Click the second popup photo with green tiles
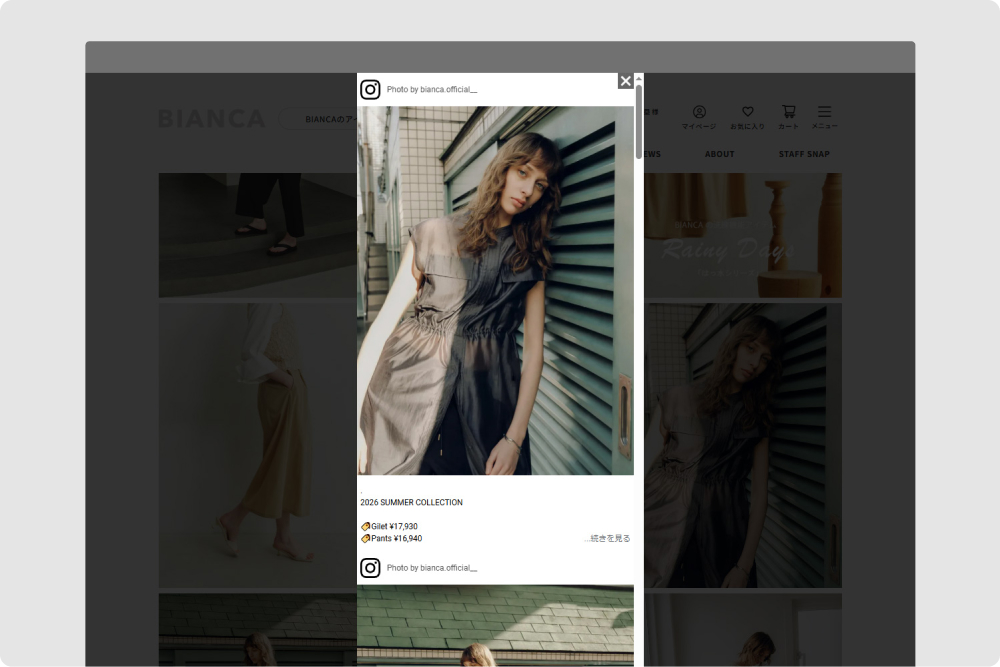Viewport: 1000px width, 667px height. click(496, 626)
